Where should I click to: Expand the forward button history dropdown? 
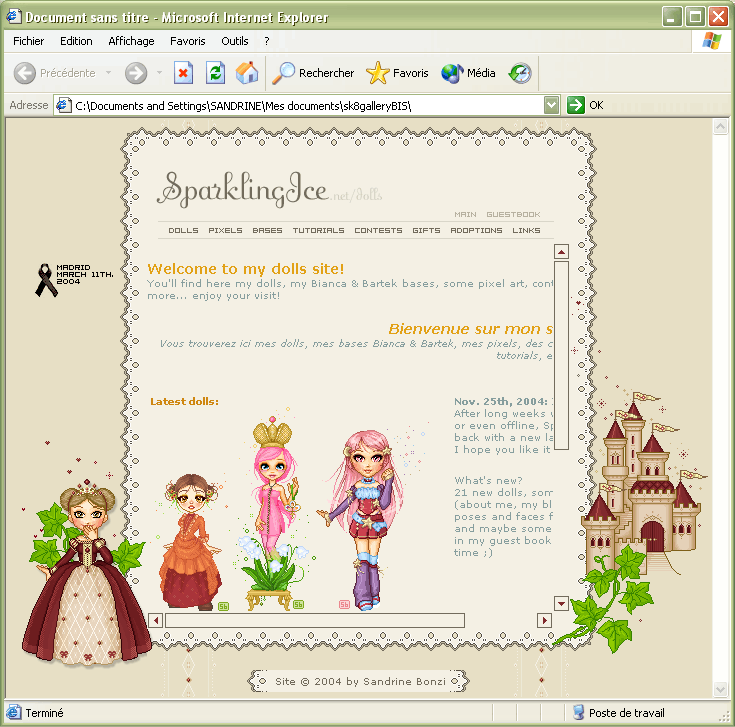(159, 73)
